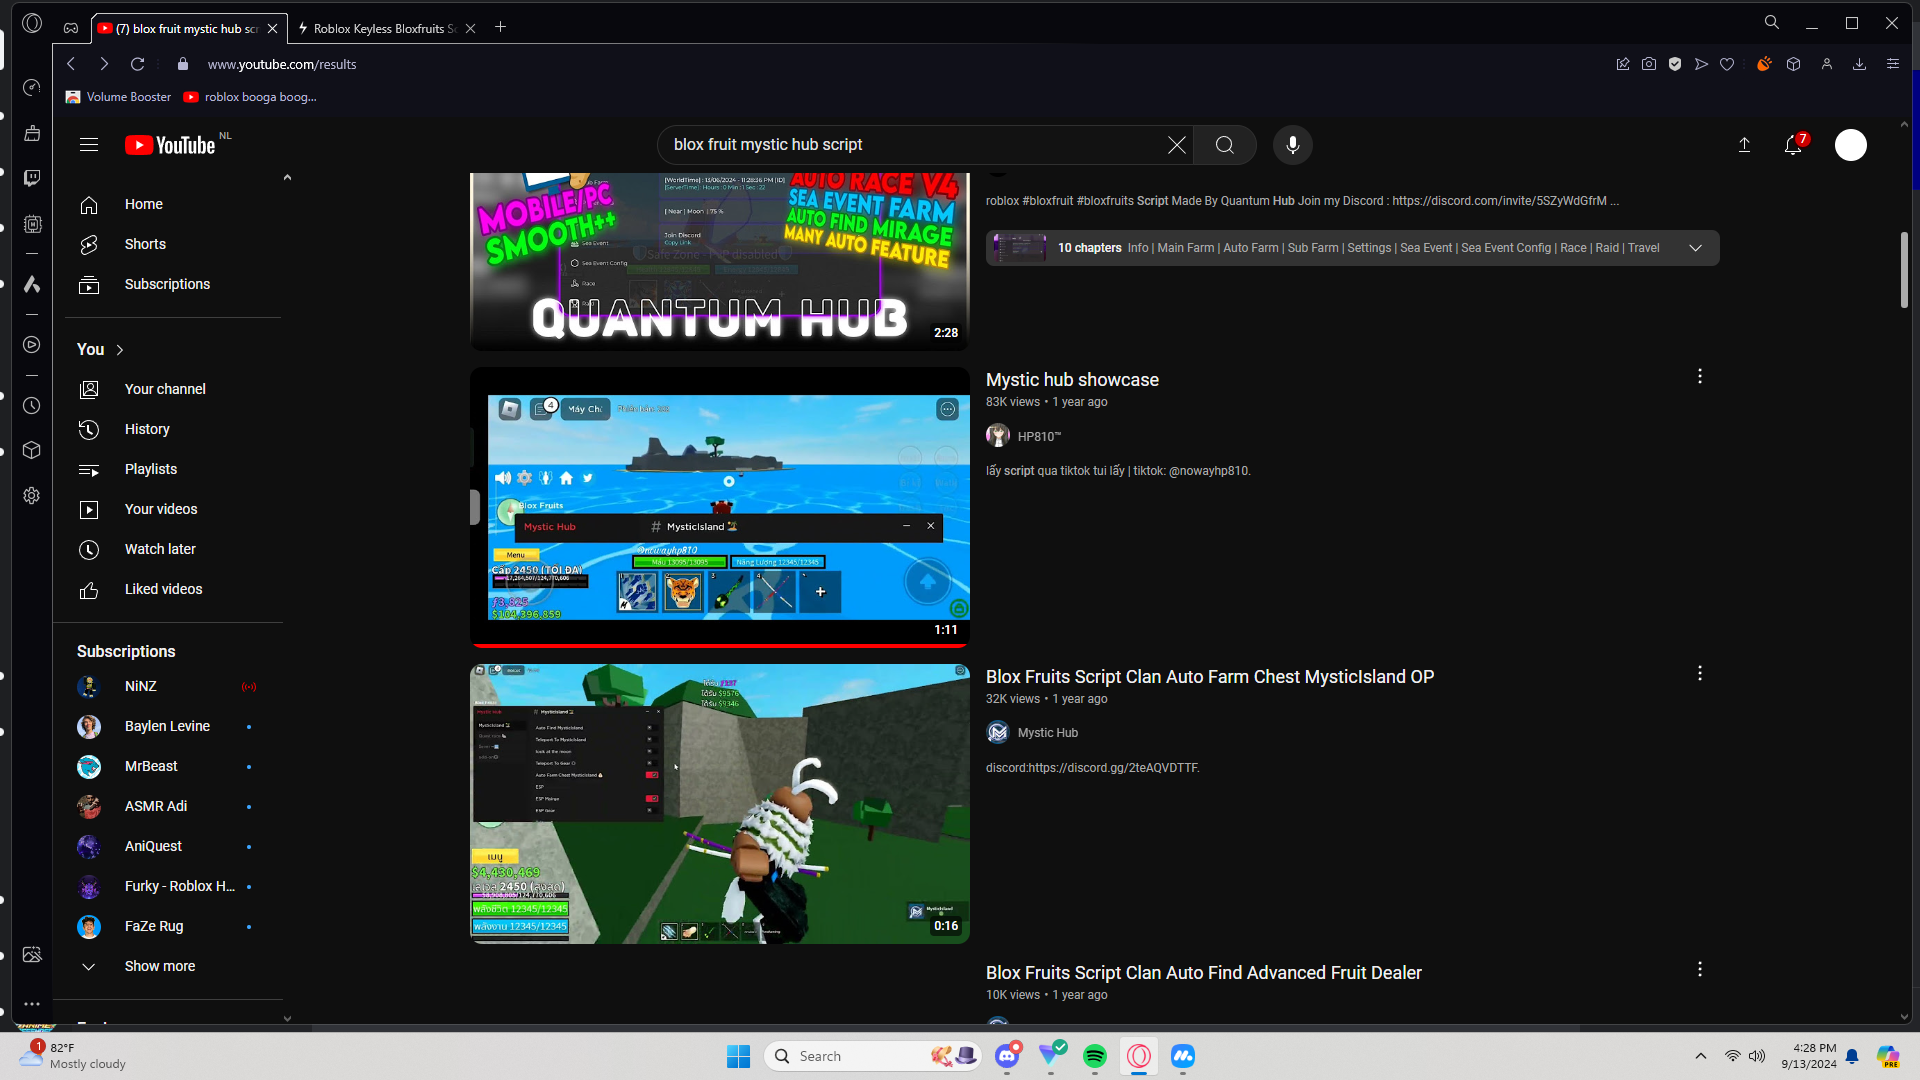Viewport: 1920px width, 1080px height.
Task: Search tabs using the magnifier in title bar
Action: click(x=1772, y=23)
